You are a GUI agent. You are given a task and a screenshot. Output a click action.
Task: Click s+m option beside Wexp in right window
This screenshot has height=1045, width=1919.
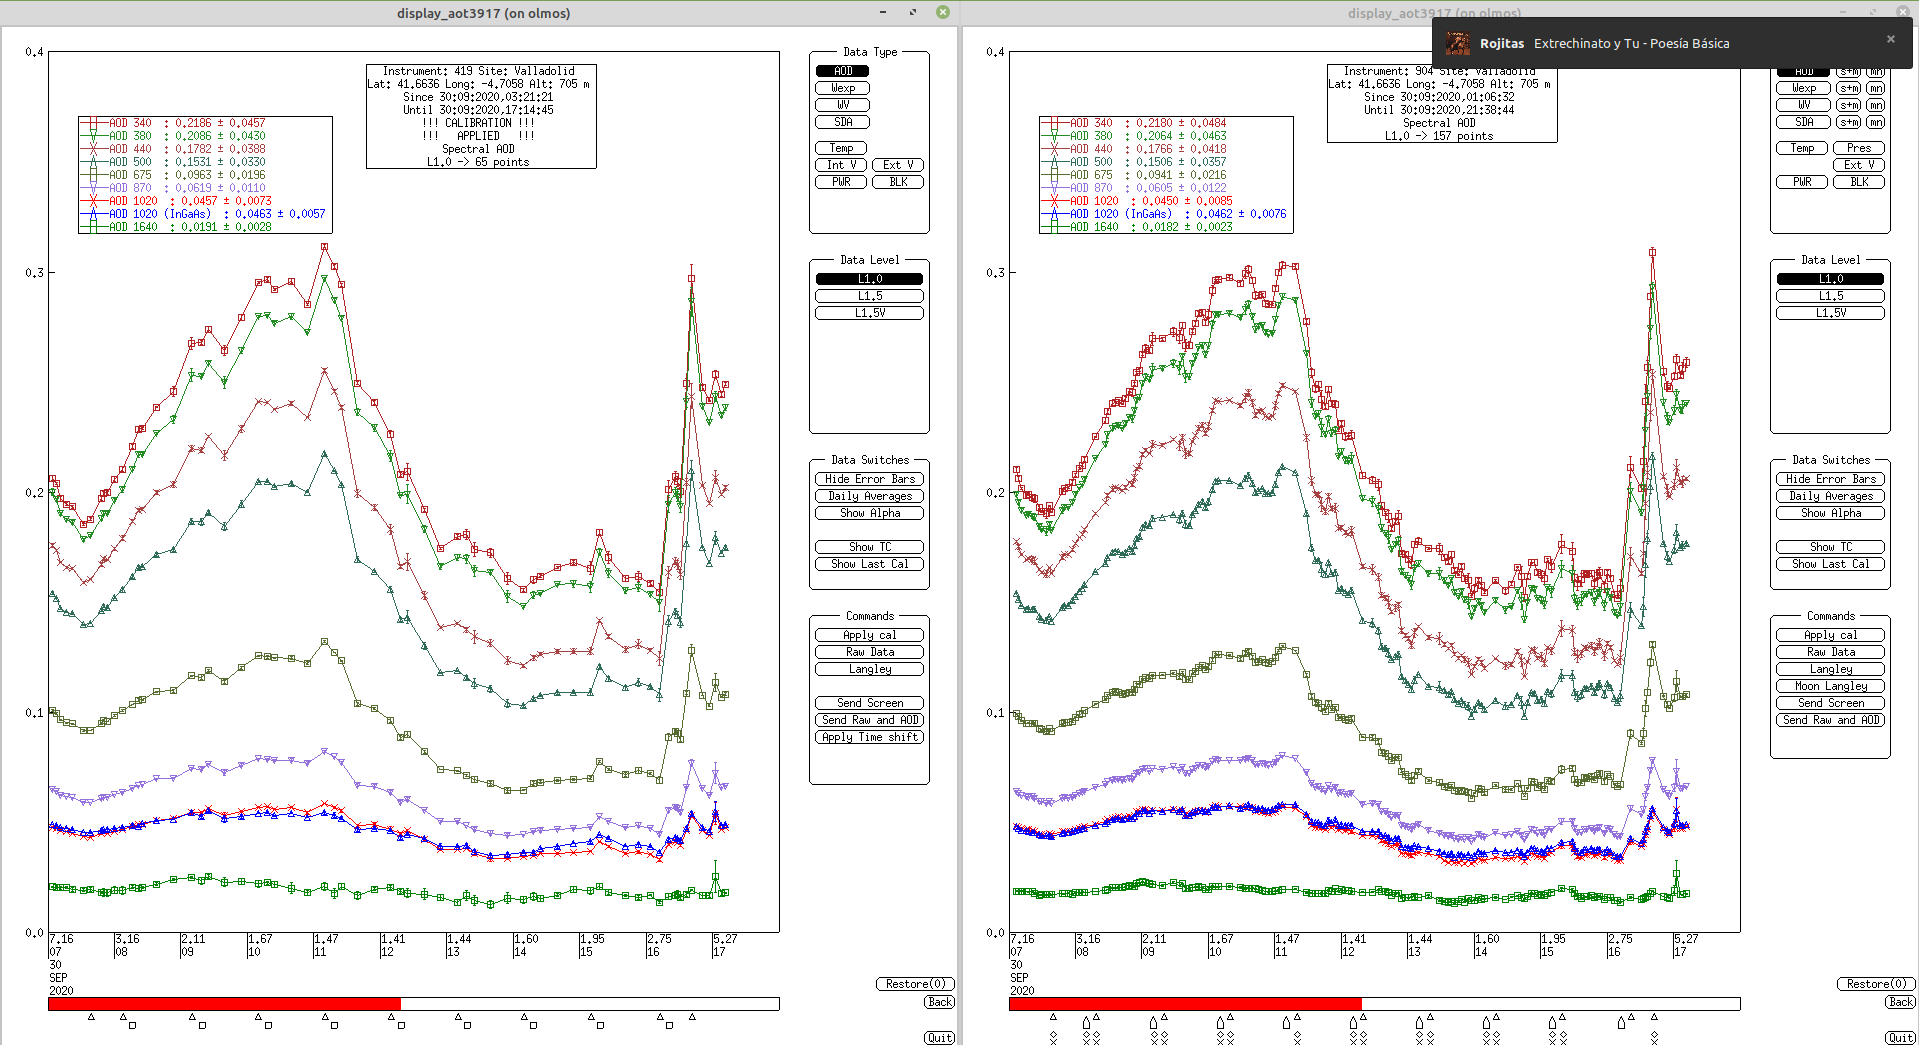pyautogui.click(x=1849, y=88)
